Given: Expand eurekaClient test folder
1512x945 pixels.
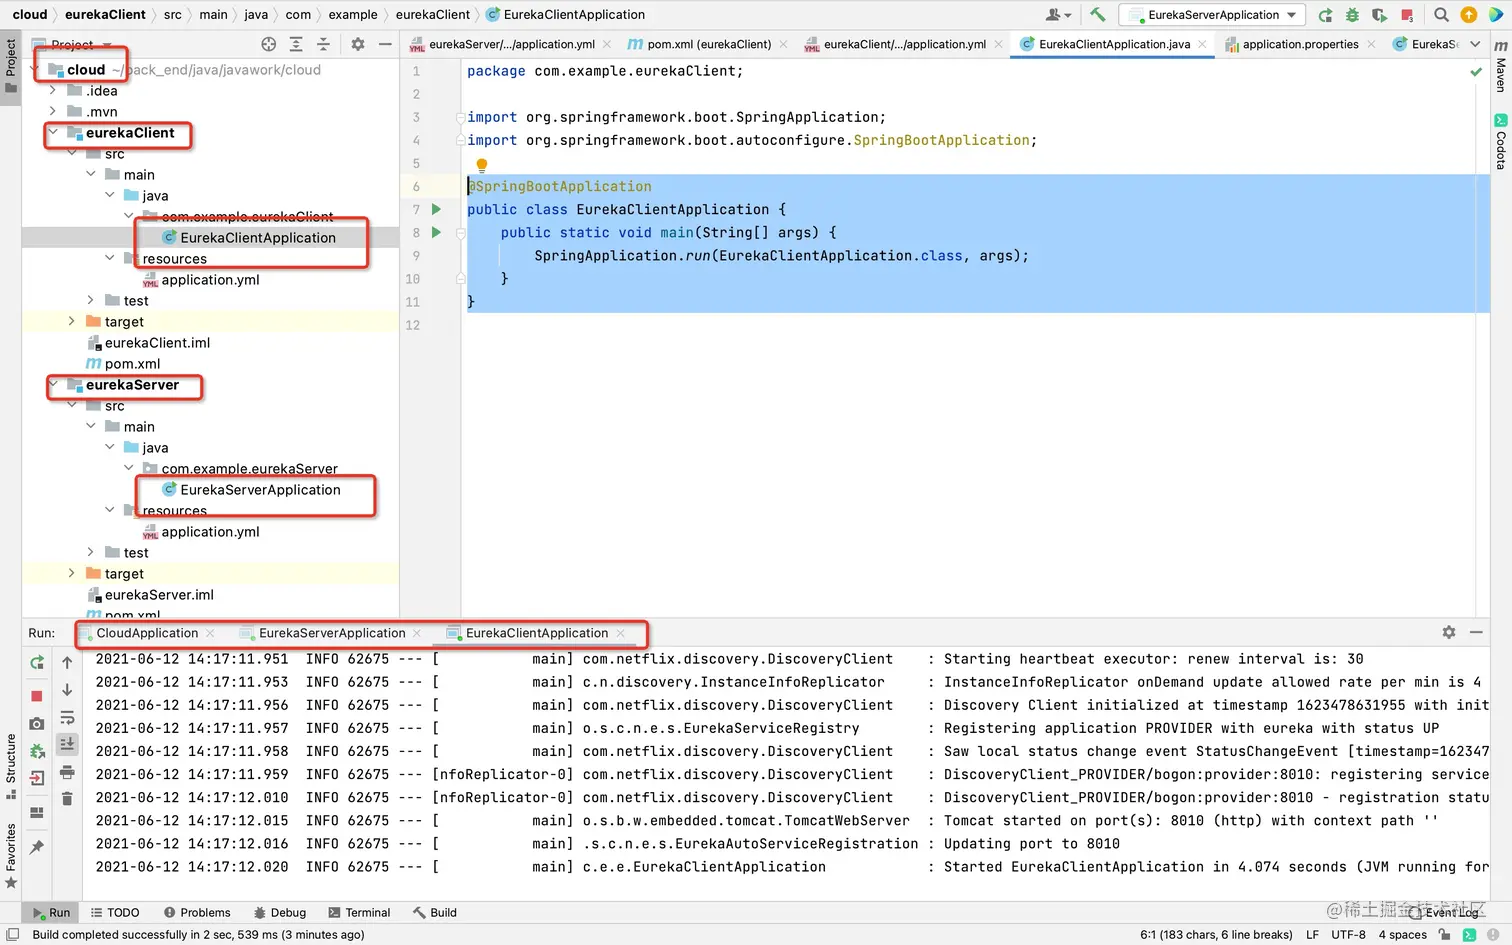Looking at the screenshot, I should click(91, 301).
